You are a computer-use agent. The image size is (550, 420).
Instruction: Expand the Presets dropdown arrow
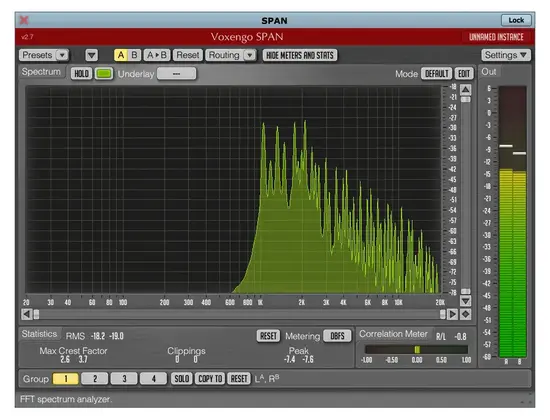click(62, 55)
